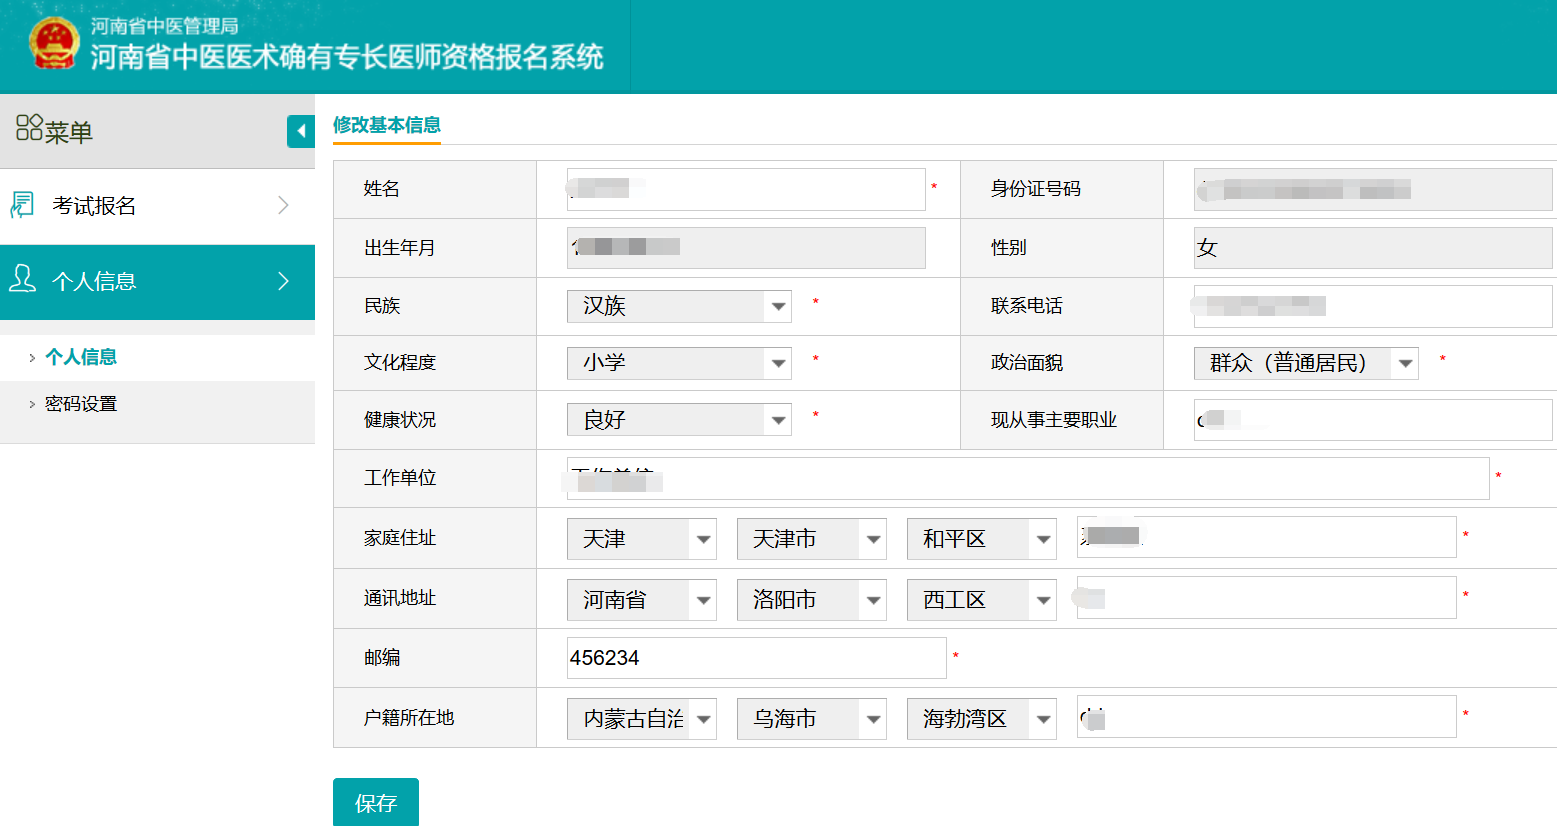Open the 通讯地址 city dropdown 洛阳市
This screenshot has width=1557, height=826.
point(811,600)
